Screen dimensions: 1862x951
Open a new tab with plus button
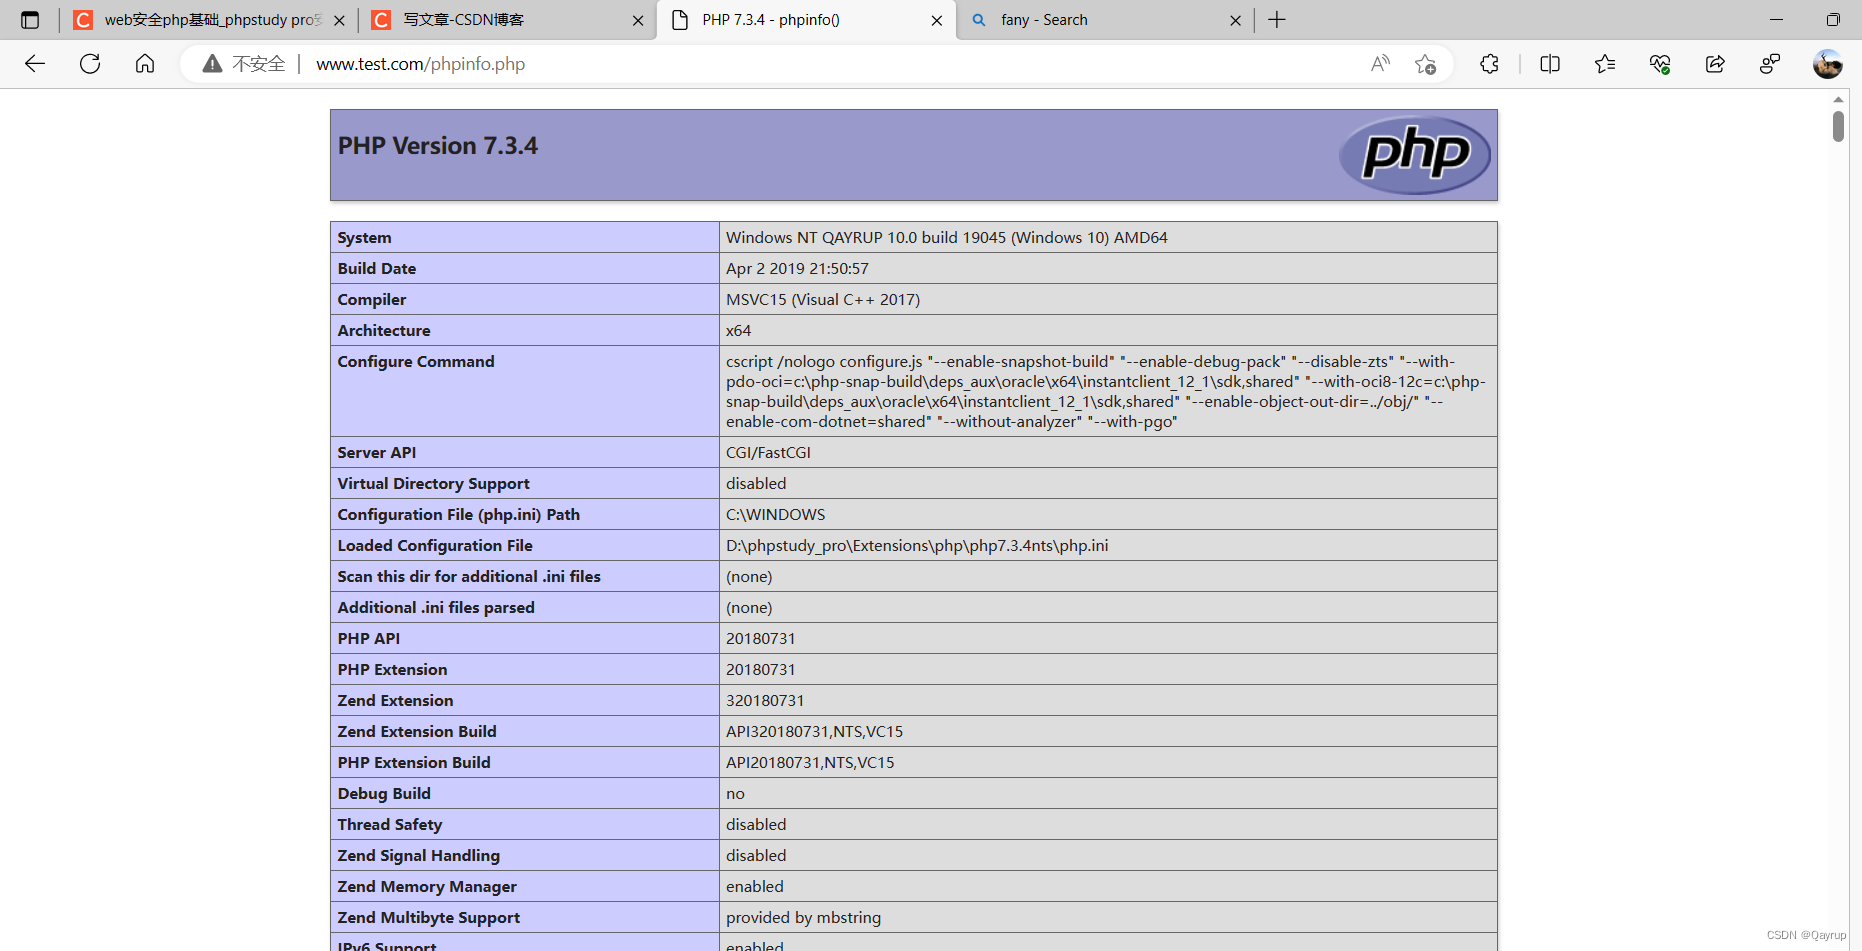[1277, 20]
